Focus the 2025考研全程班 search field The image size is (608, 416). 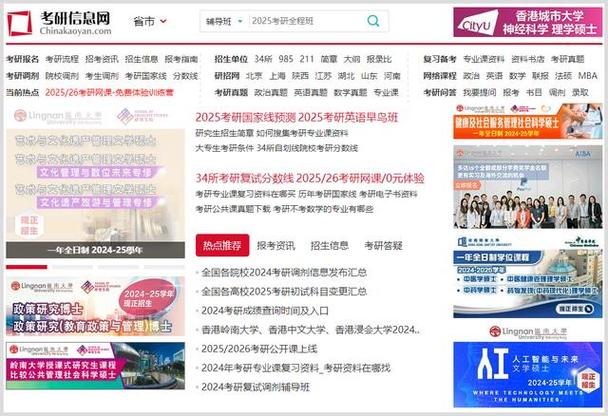click(306, 21)
